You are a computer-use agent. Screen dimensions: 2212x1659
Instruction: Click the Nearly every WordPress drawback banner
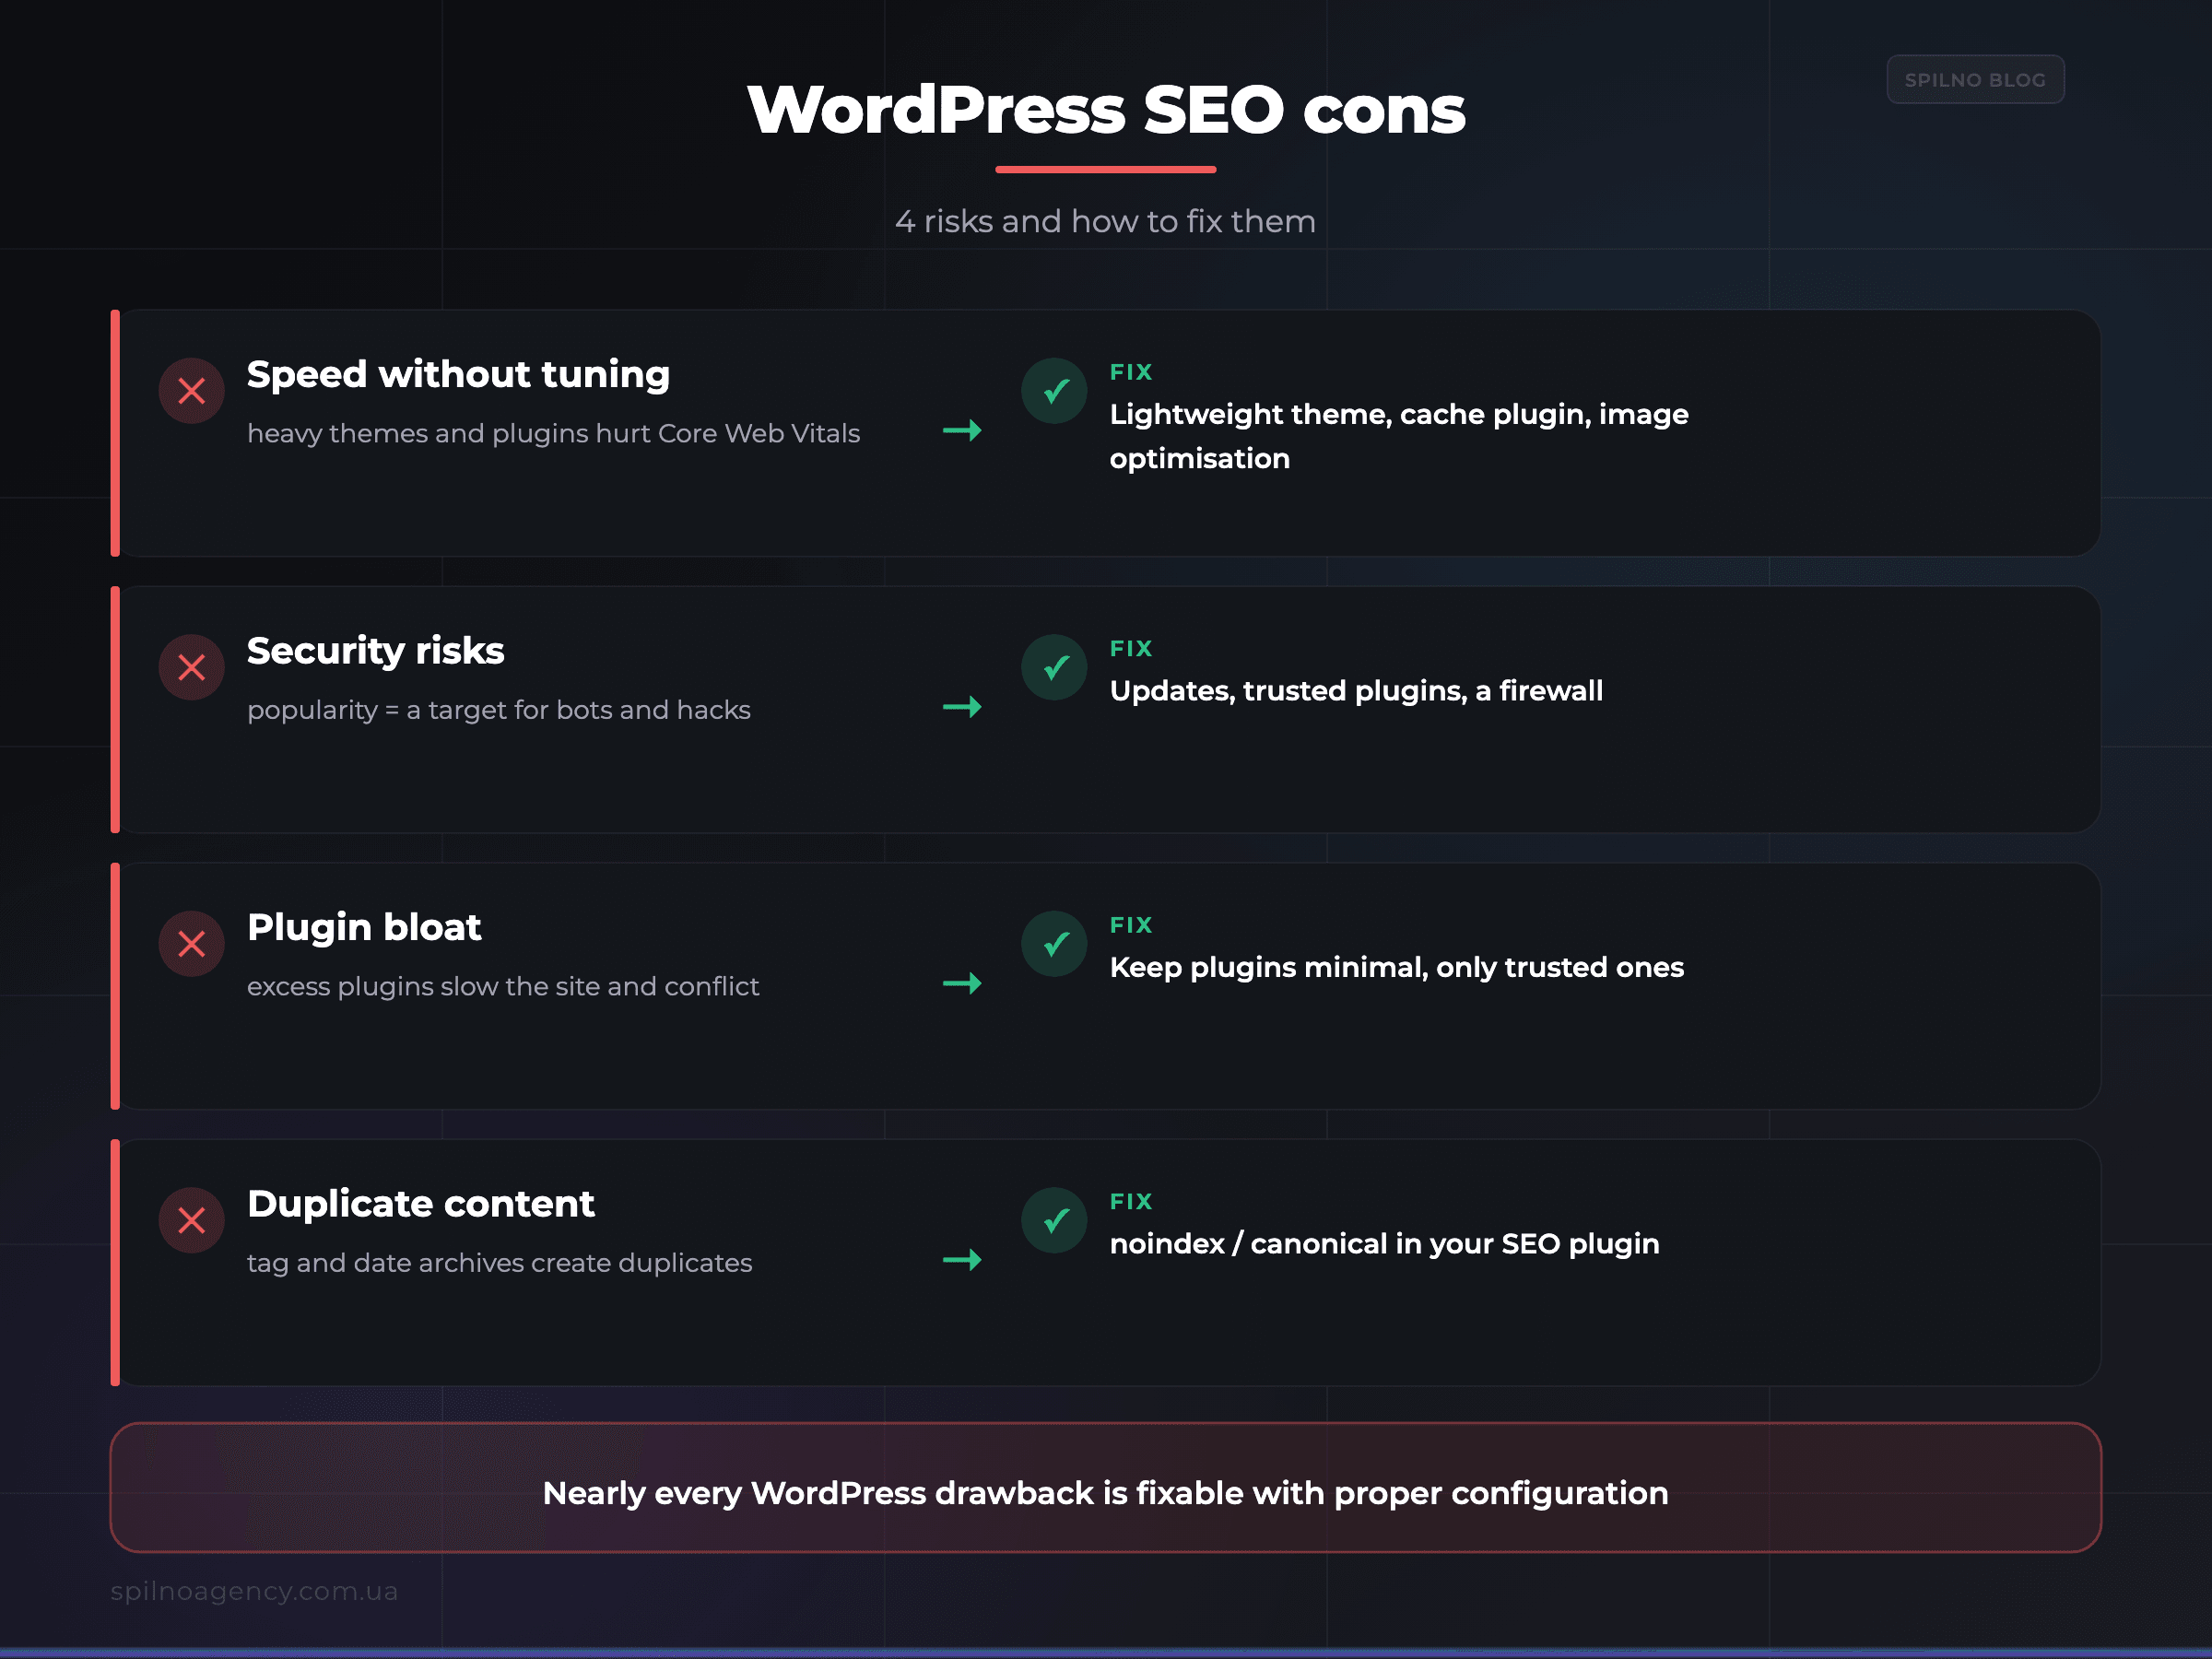tap(1105, 1488)
